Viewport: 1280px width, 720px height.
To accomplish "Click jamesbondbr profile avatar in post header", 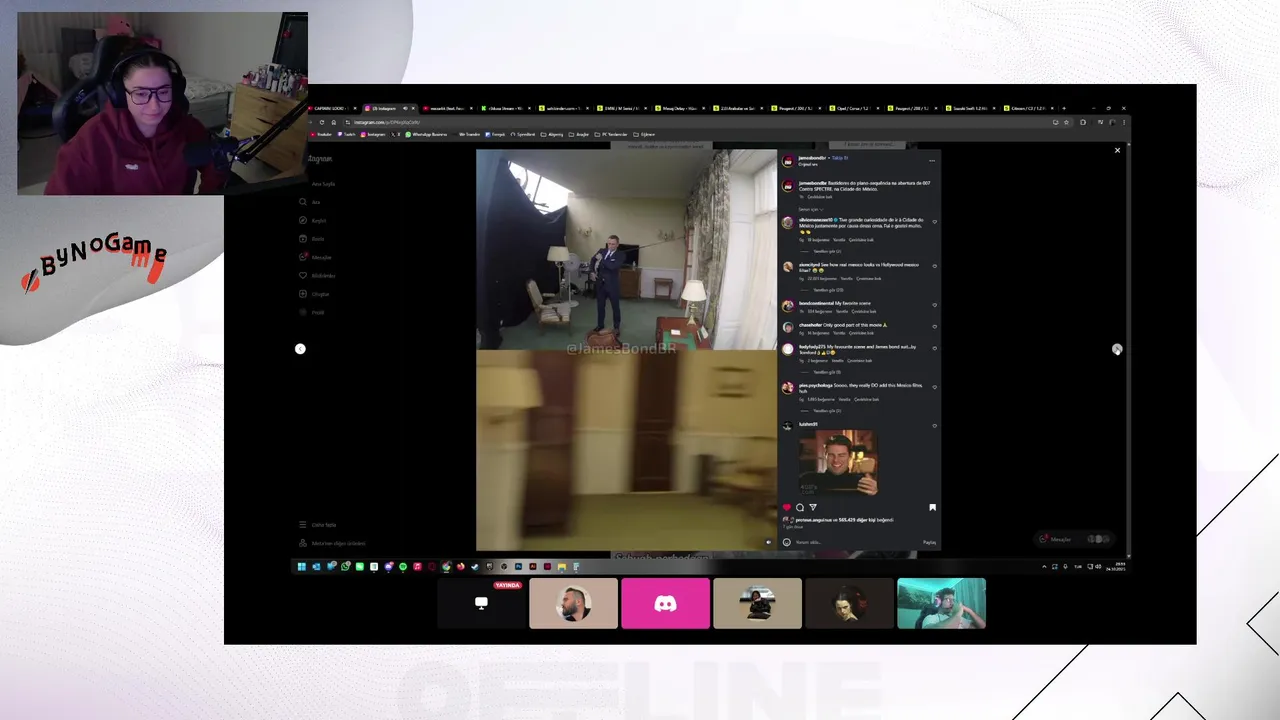I will [x=788, y=161].
